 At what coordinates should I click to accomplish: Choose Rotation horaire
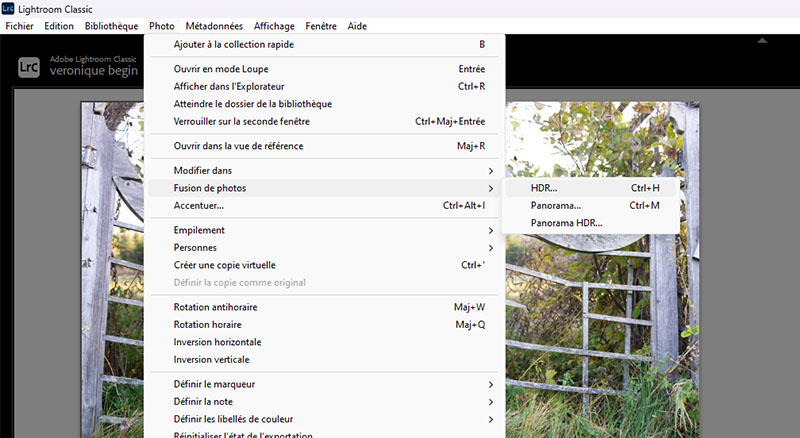tap(324, 324)
